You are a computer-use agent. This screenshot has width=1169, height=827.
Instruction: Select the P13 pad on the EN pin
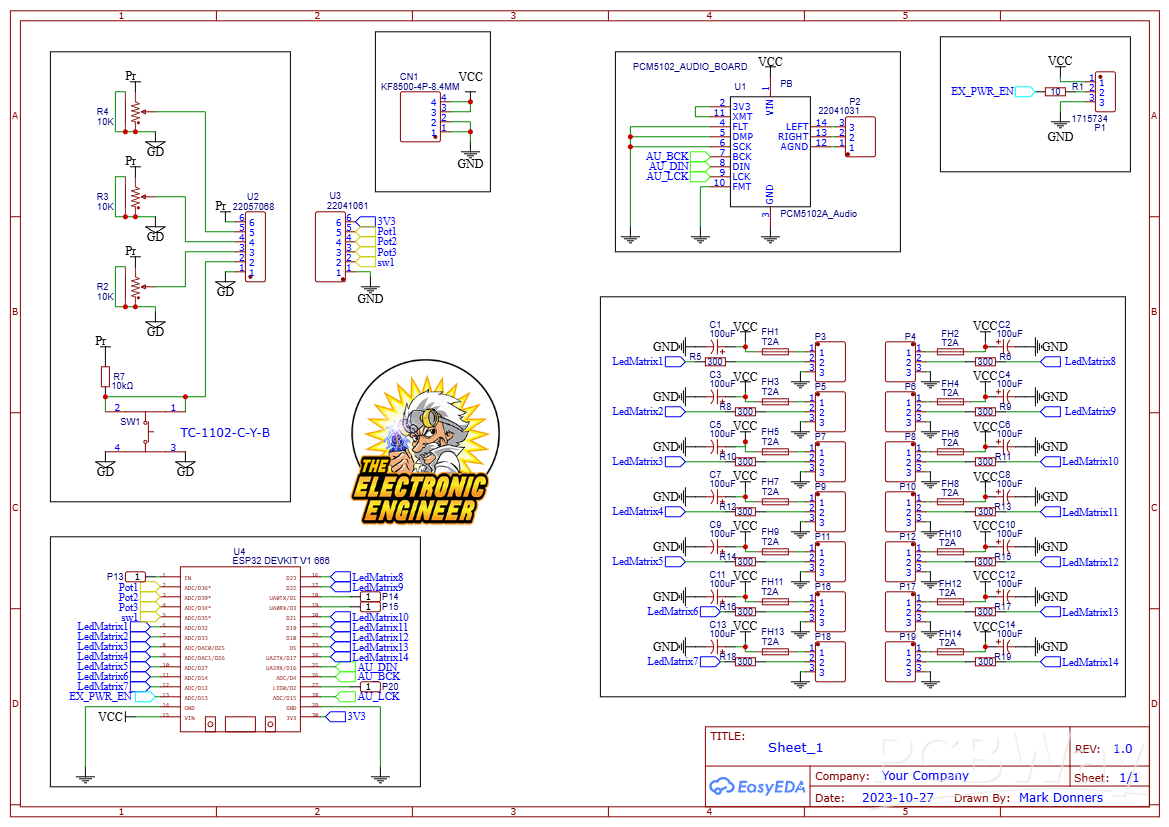pos(136,576)
